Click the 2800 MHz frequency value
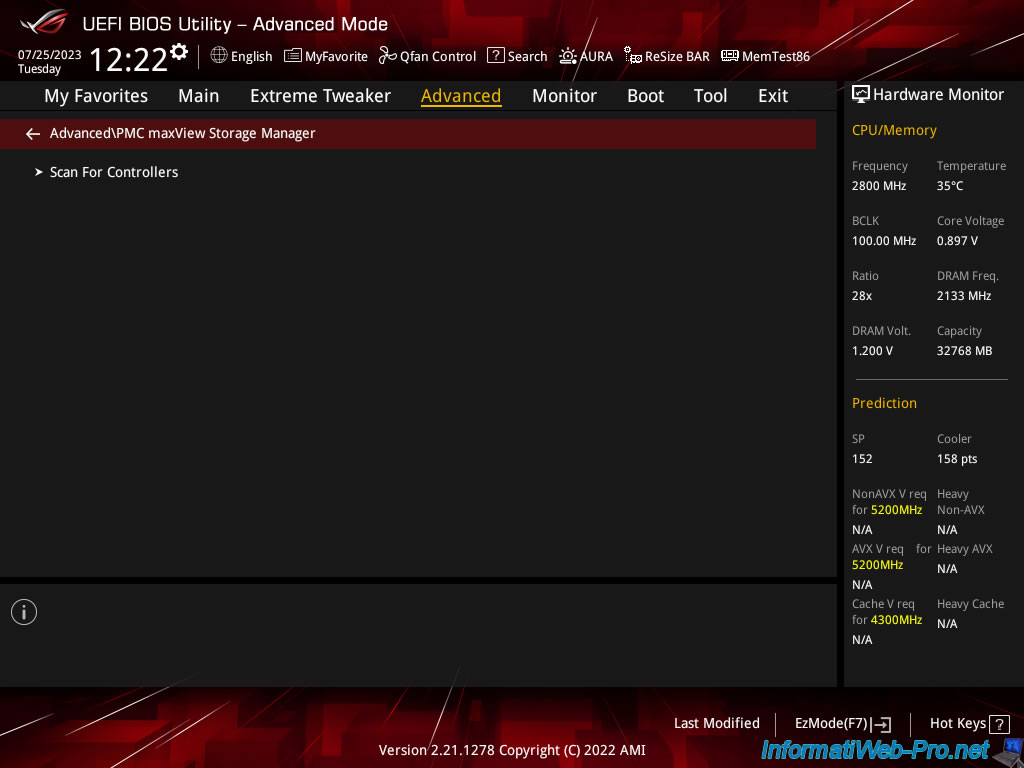 click(x=879, y=186)
